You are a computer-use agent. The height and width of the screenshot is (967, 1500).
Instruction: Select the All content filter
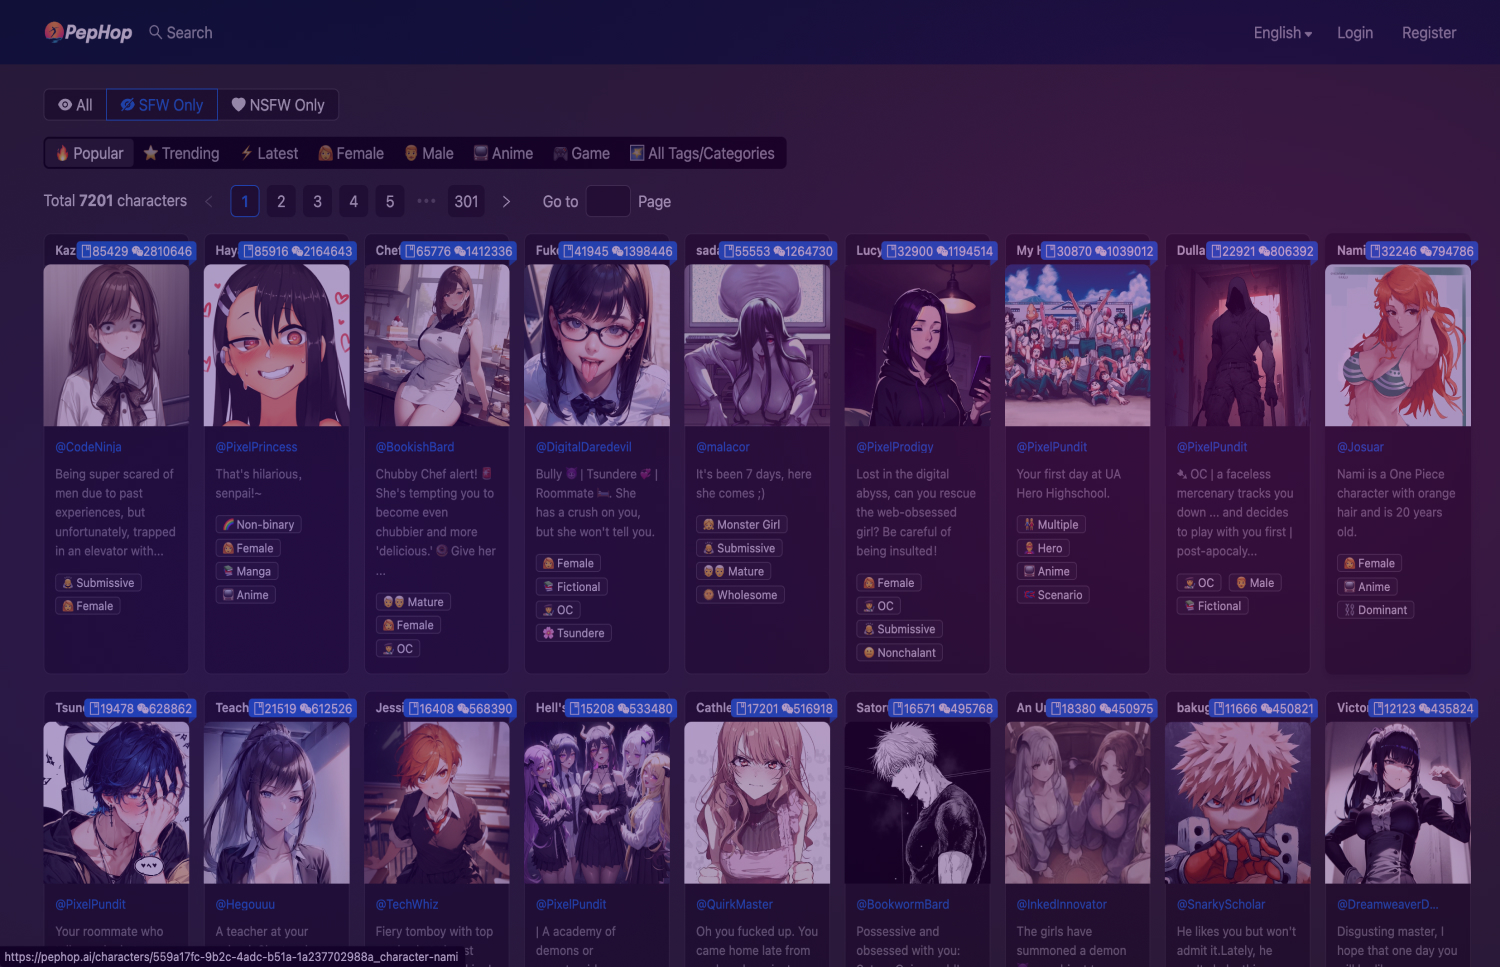[x=75, y=105]
